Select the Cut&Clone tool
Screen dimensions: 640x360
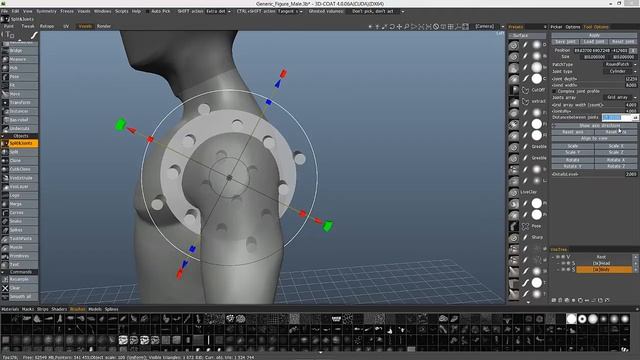click(20, 169)
